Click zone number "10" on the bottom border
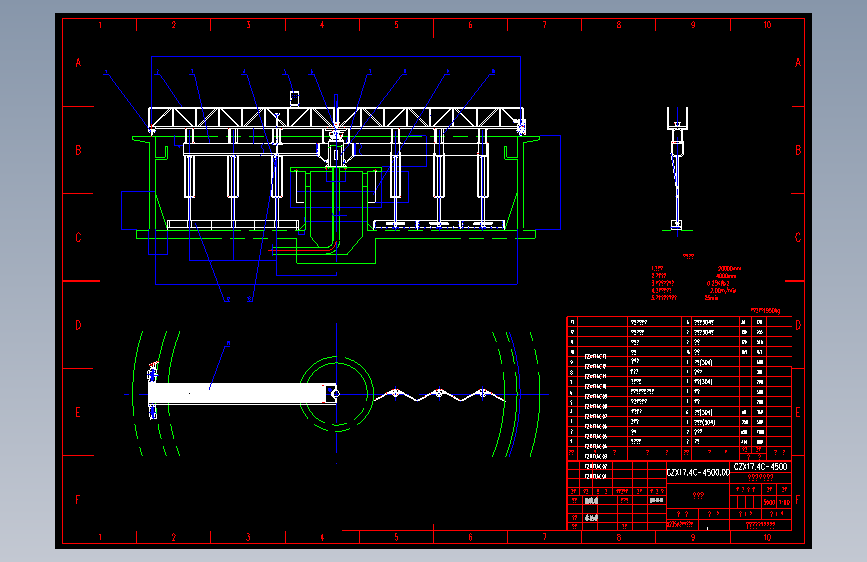 767,537
